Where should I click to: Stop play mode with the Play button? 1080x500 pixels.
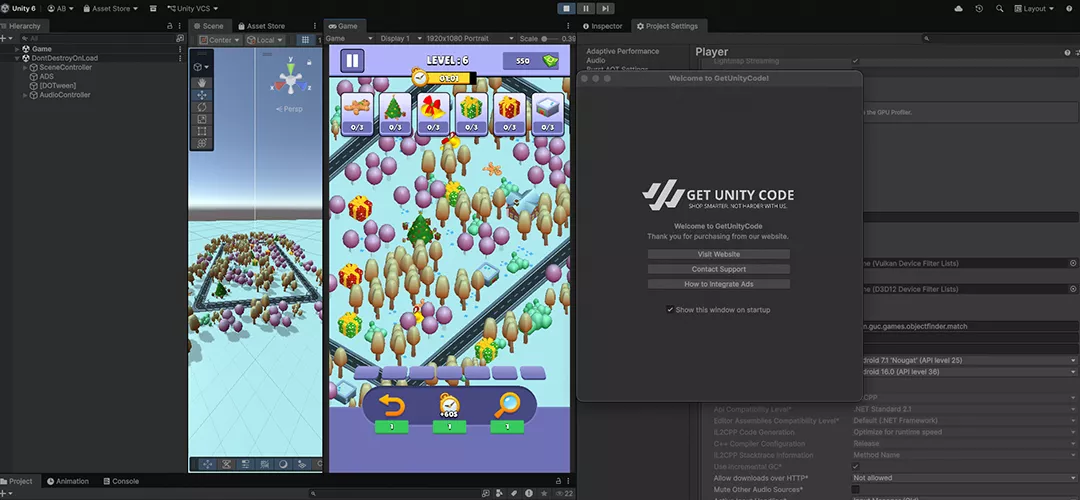coord(567,8)
